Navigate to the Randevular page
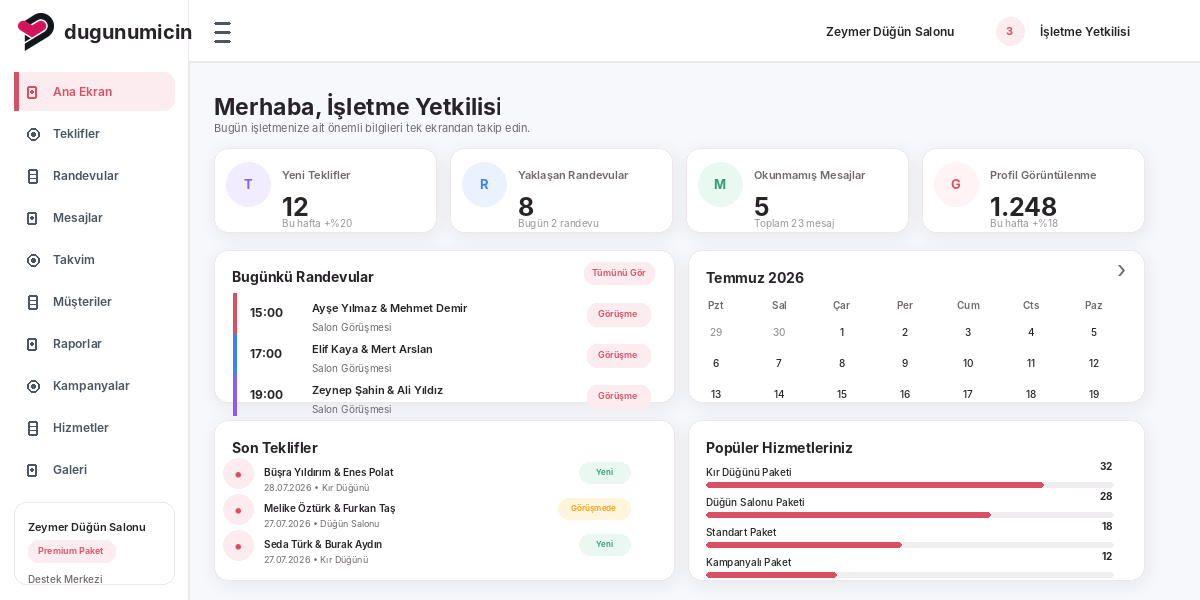Viewport: 1200px width, 600px height. [95, 176]
